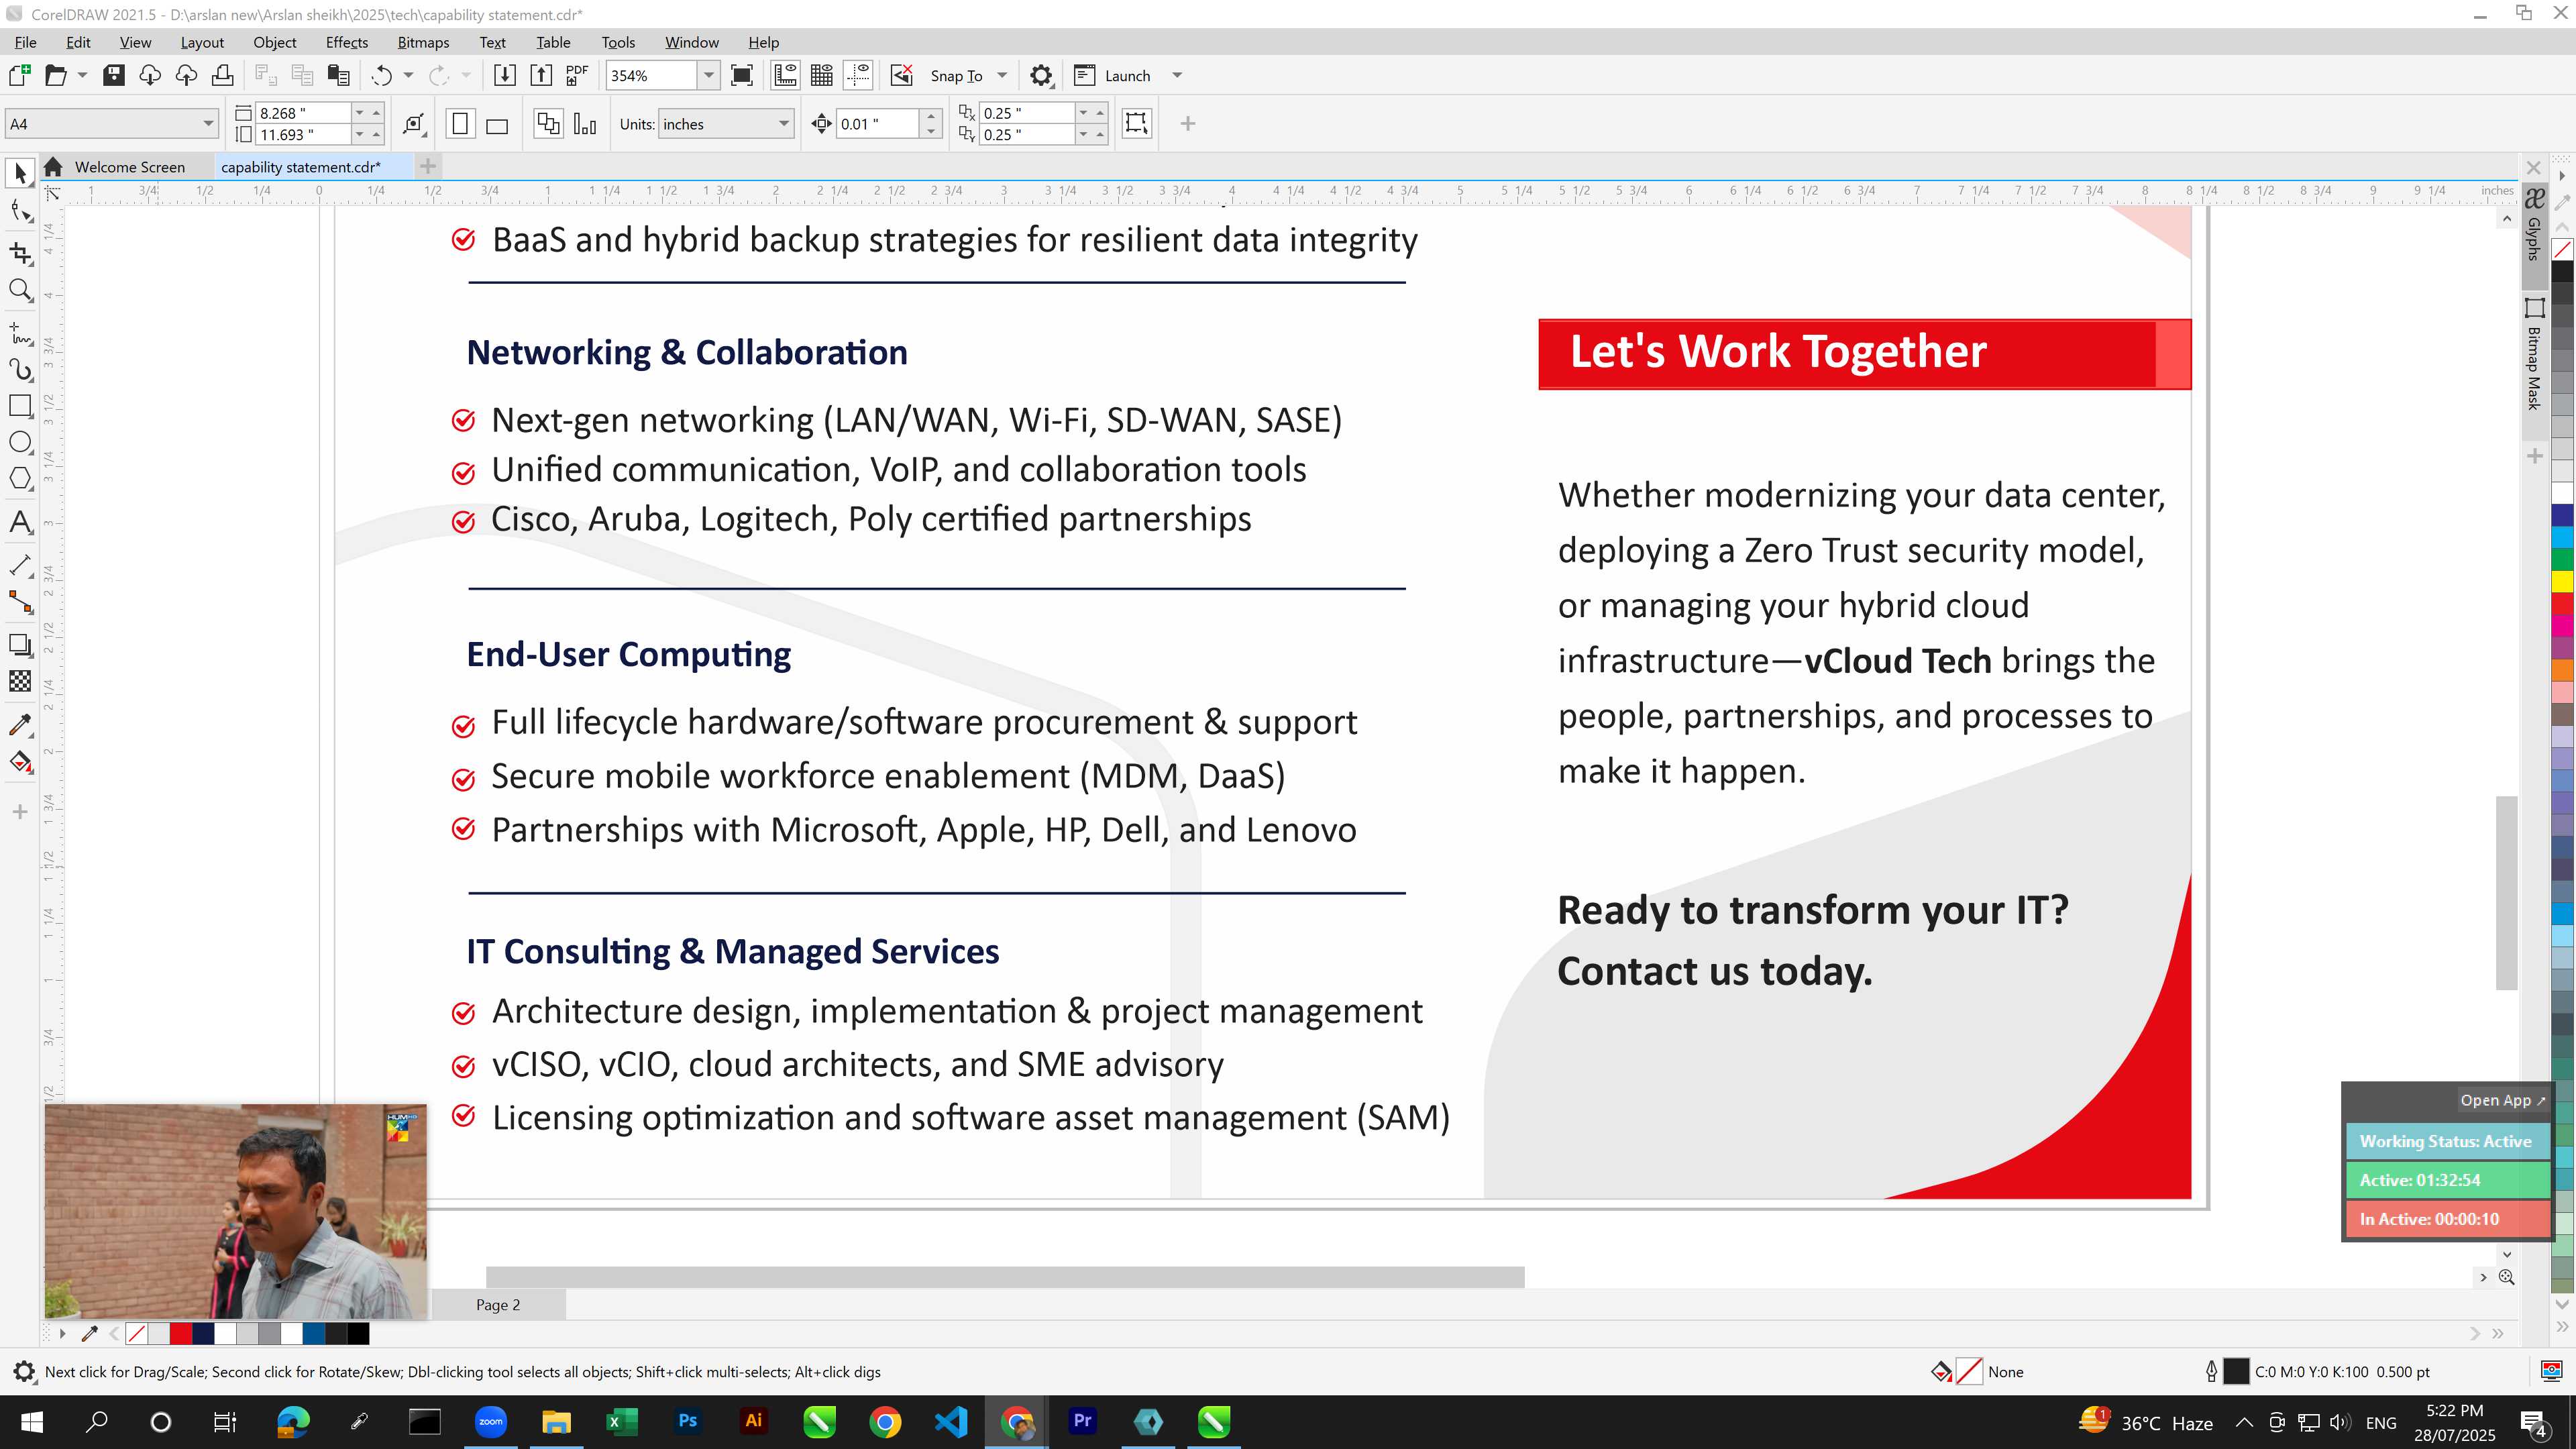This screenshot has width=2576, height=1449.
Task: Open the File menu
Action: click(25, 42)
